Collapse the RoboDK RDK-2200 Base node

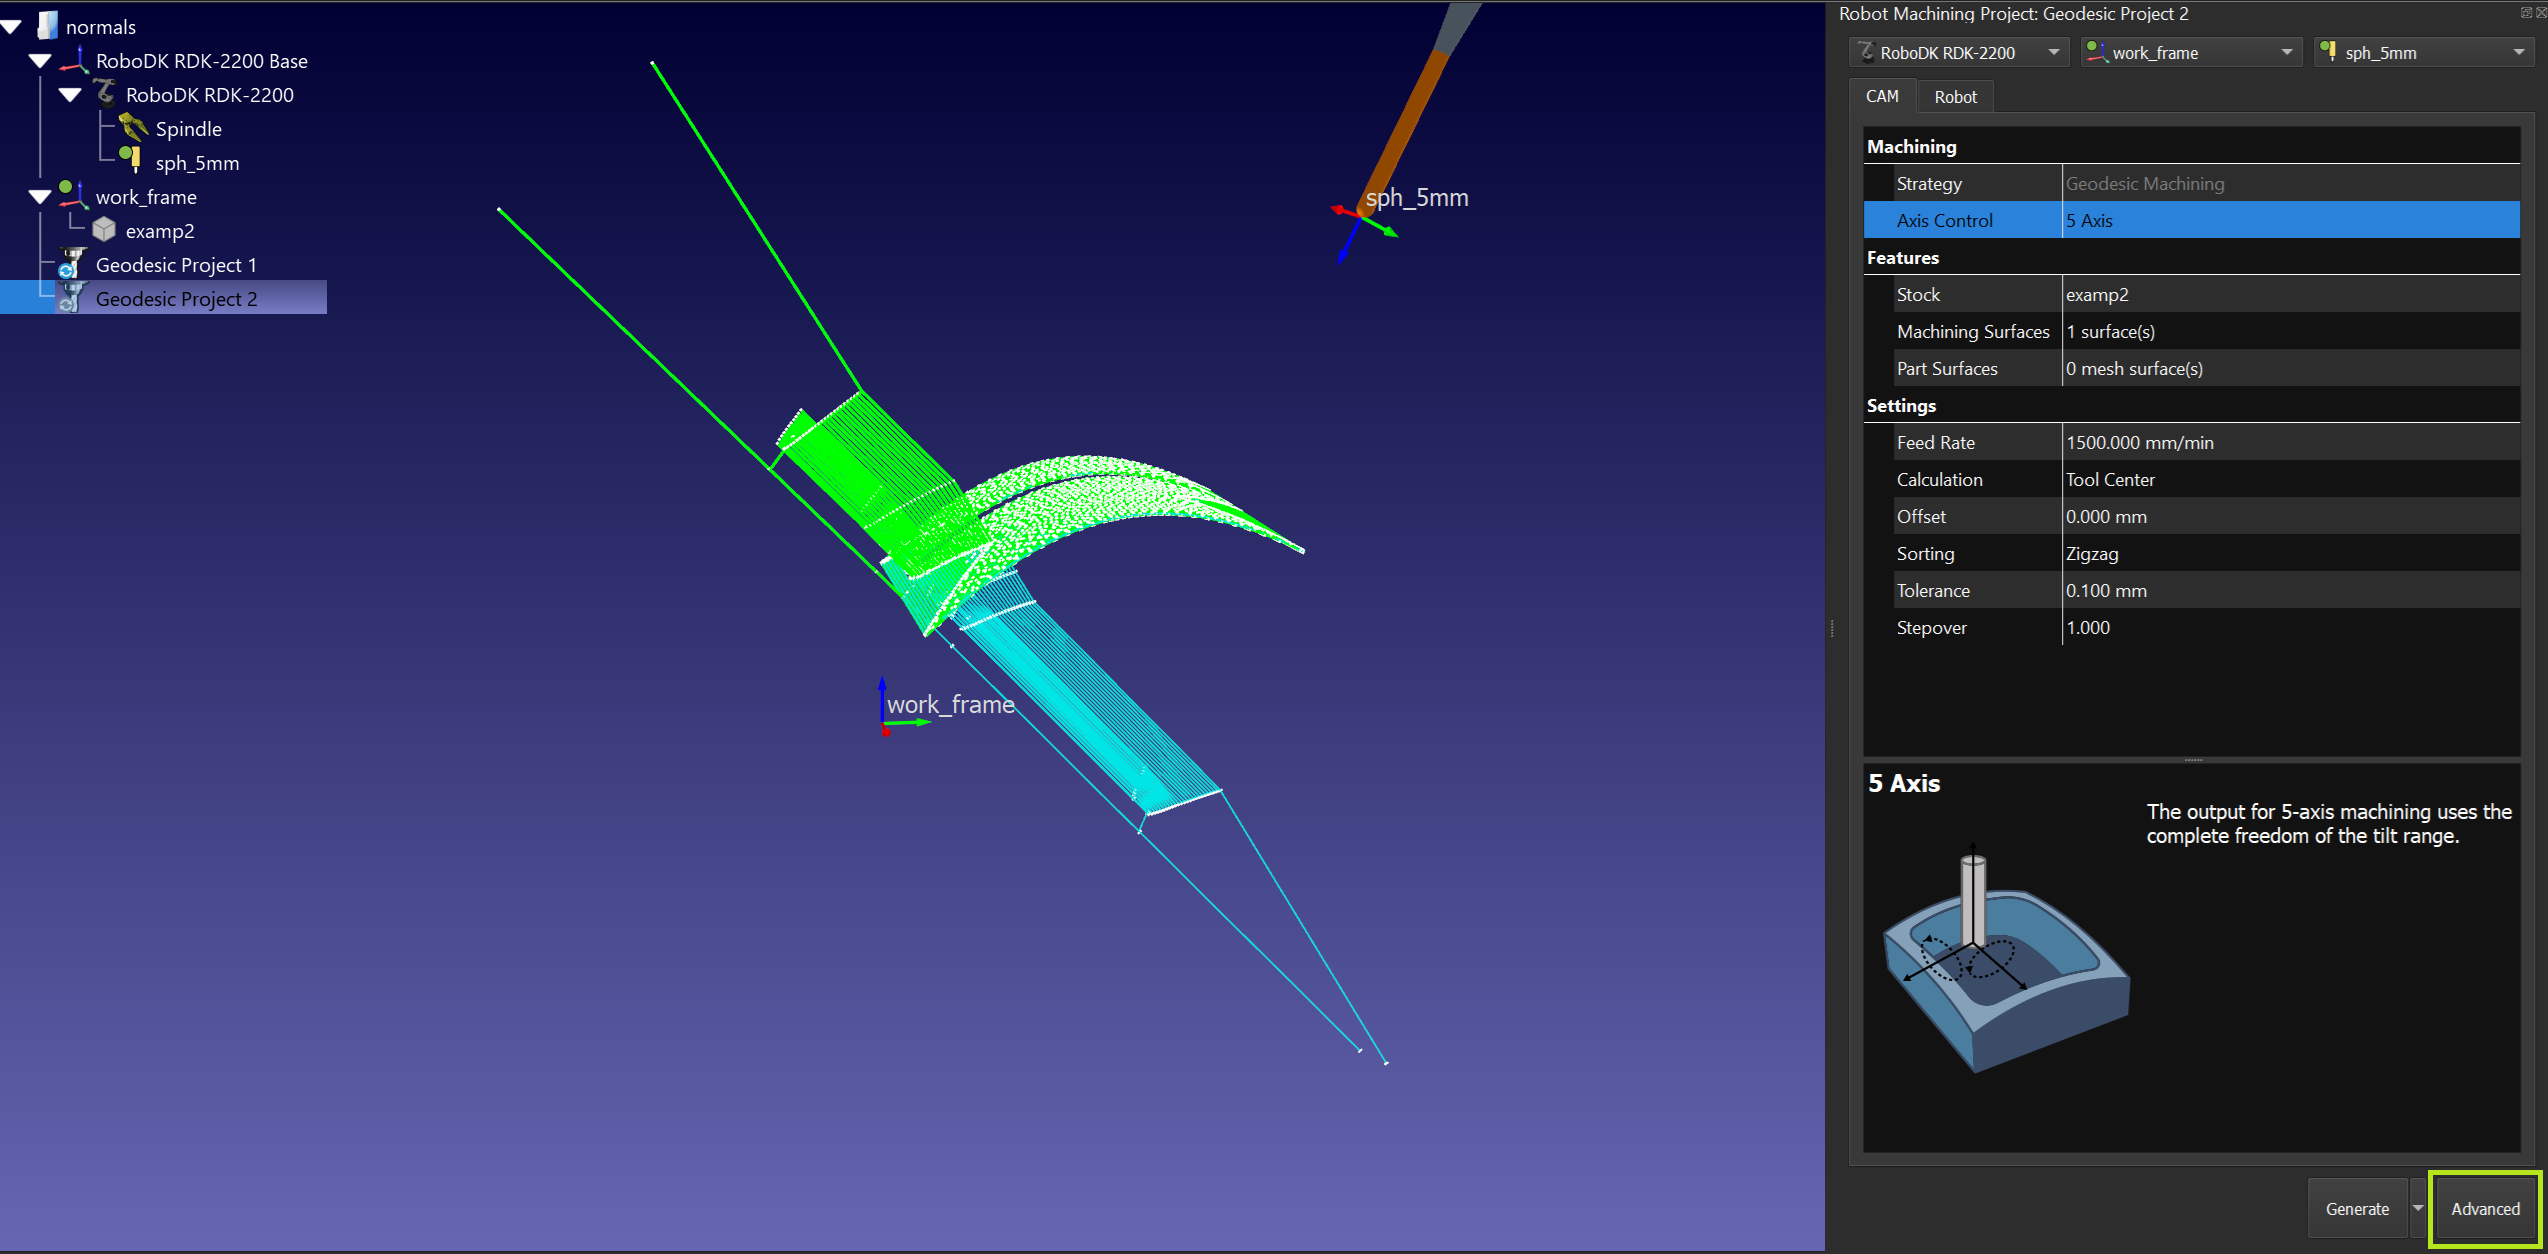(x=40, y=61)
